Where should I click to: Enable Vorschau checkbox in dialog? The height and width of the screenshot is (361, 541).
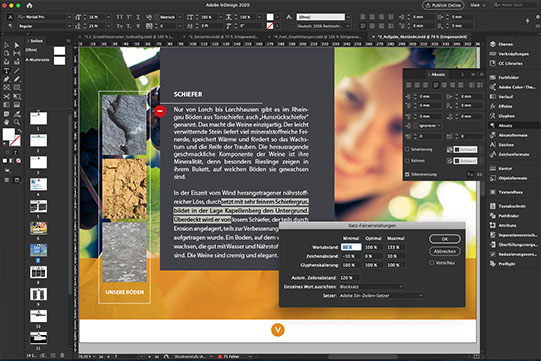(x=432, y=263)
